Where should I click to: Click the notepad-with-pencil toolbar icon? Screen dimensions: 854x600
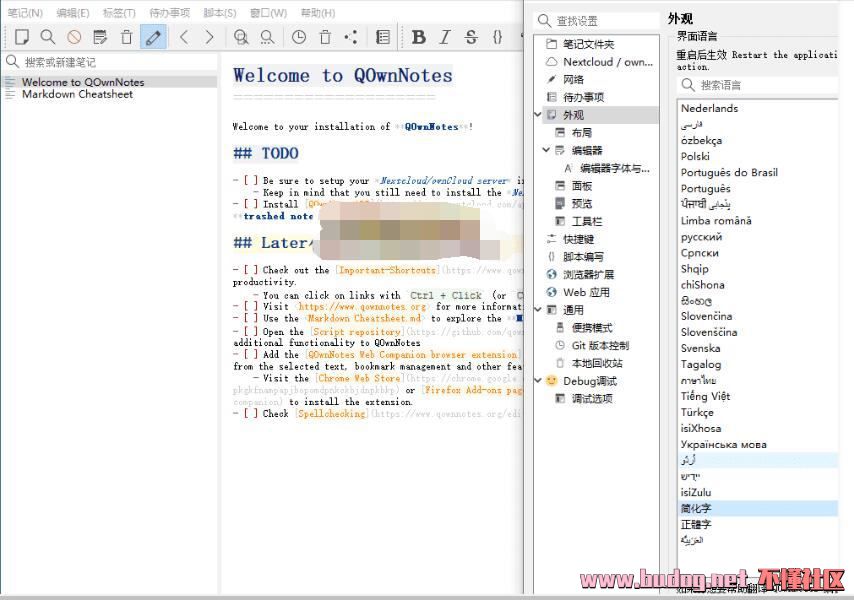click(100, 37)
